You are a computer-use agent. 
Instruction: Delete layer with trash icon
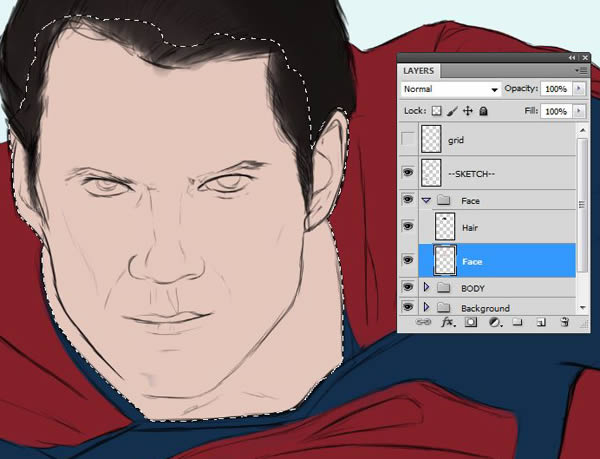pos(564,322)
